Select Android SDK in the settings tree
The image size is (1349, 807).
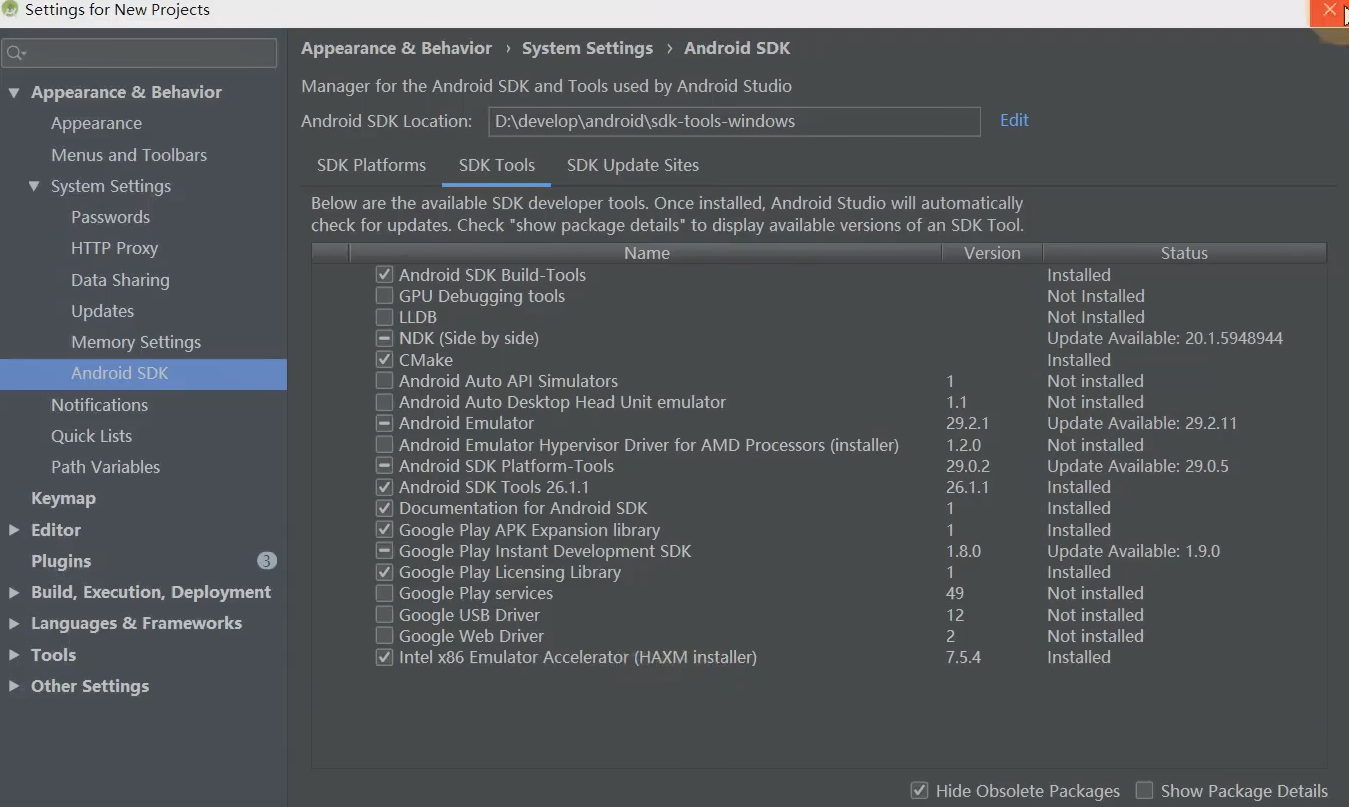143,373
